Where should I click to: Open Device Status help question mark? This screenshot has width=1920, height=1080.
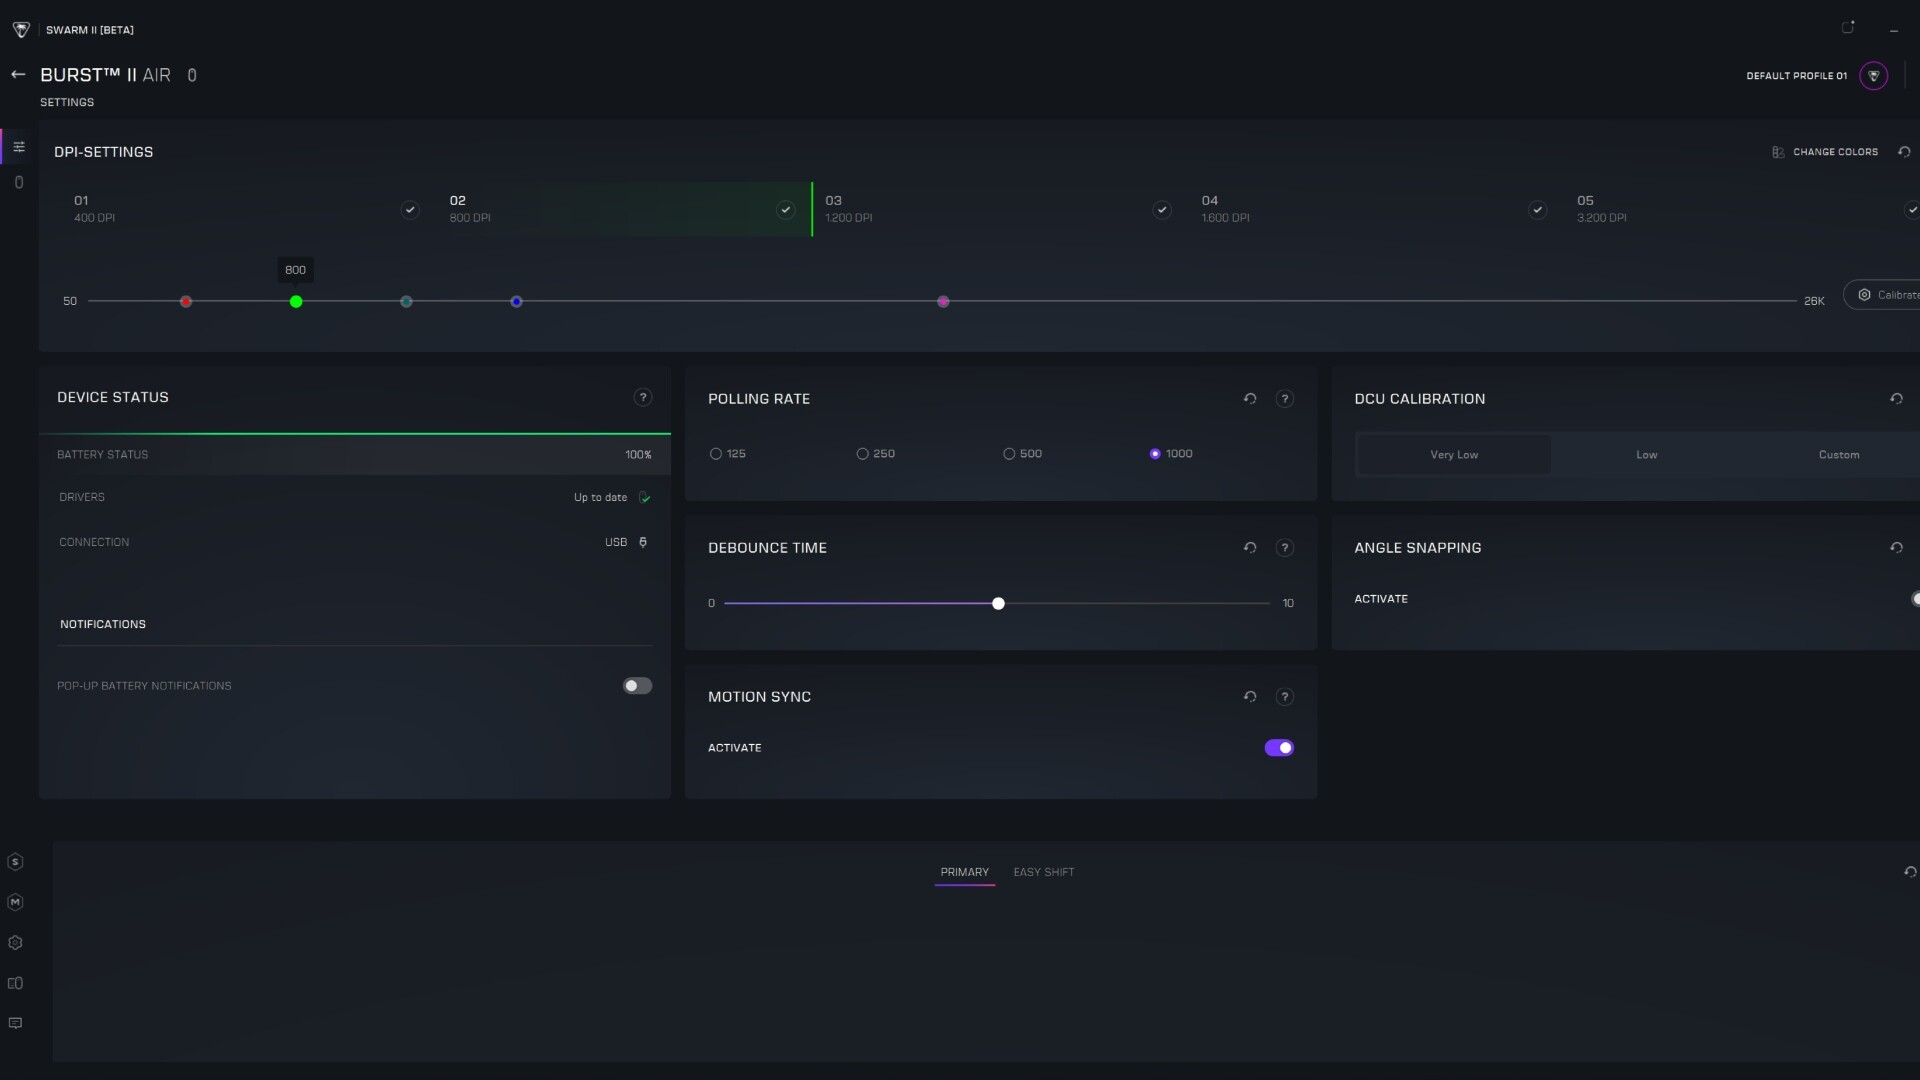pyautogui.click(x=643, y=397)
